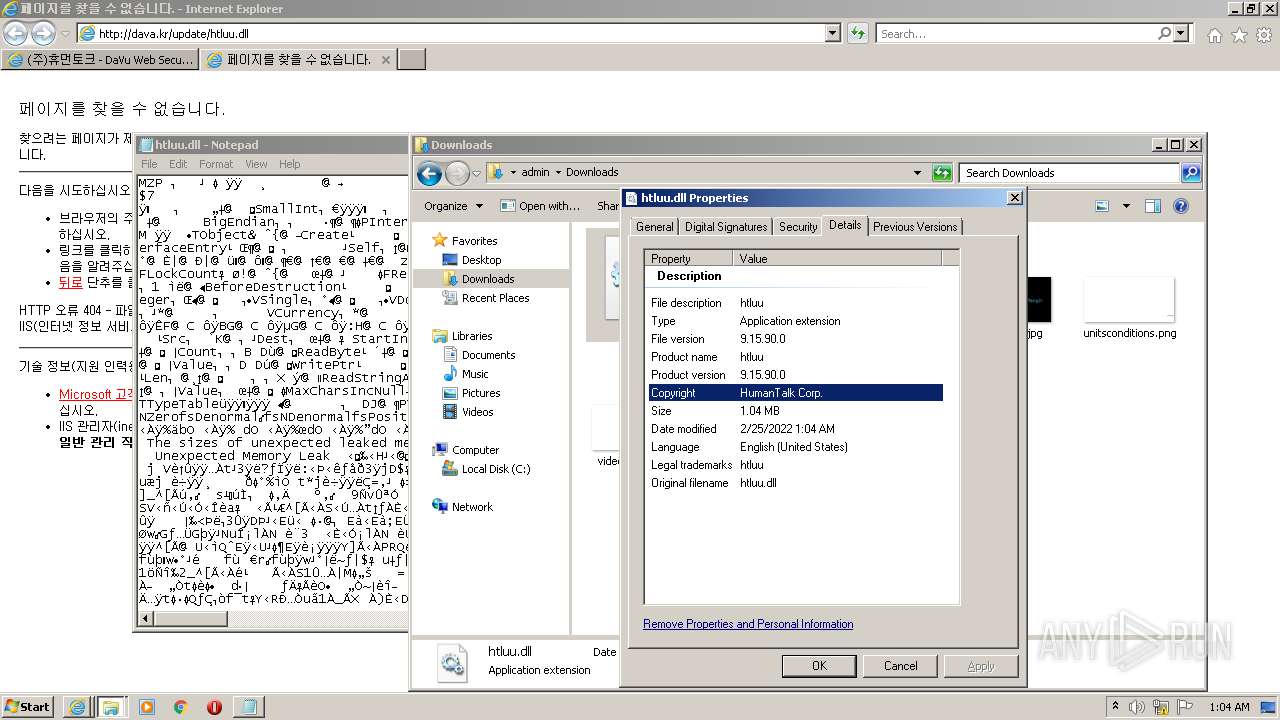
Task: Click the Property column header
Action: pos(690,259)
